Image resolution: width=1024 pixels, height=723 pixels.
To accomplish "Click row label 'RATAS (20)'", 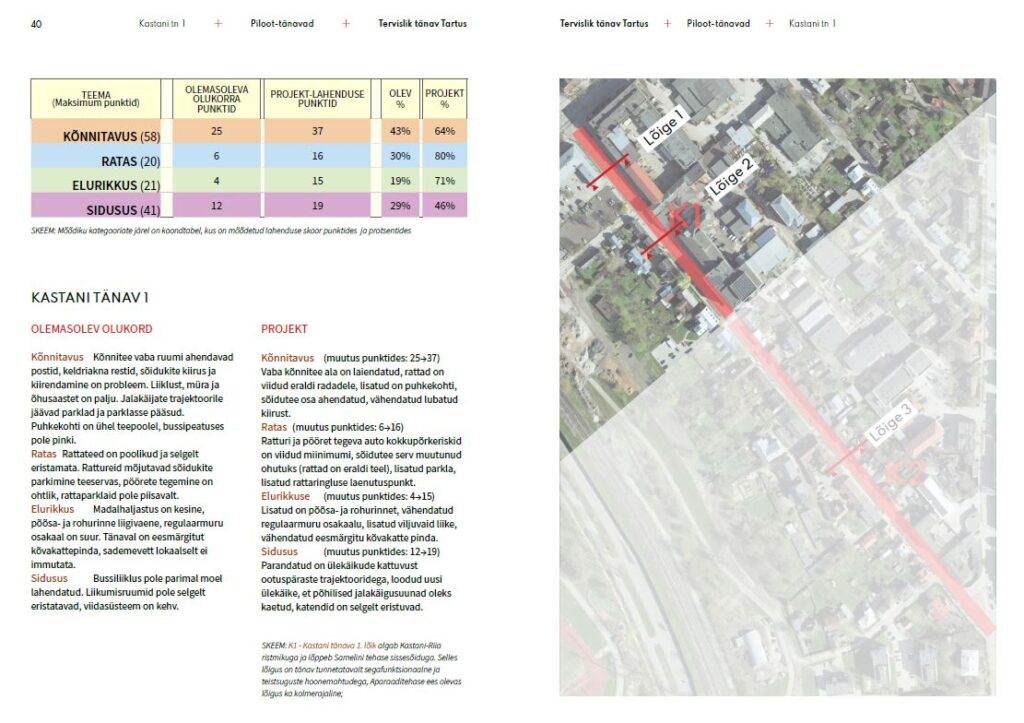I will tap(131, 161).
